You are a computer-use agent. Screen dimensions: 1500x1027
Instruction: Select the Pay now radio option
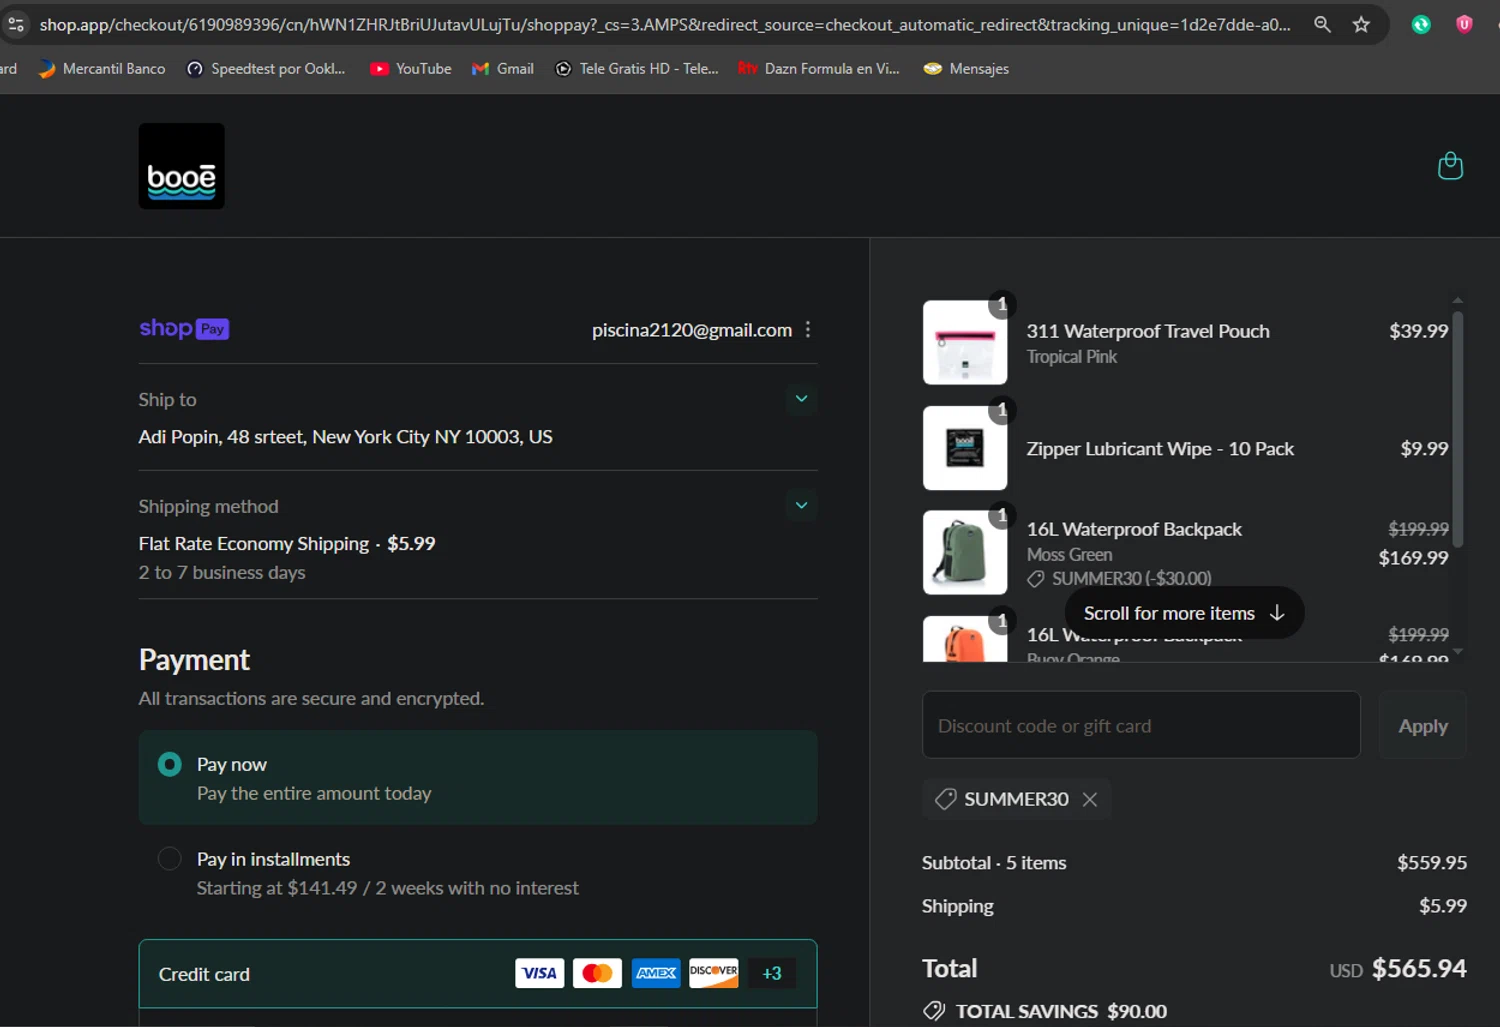pyautogui.click(x=170, y=764)
